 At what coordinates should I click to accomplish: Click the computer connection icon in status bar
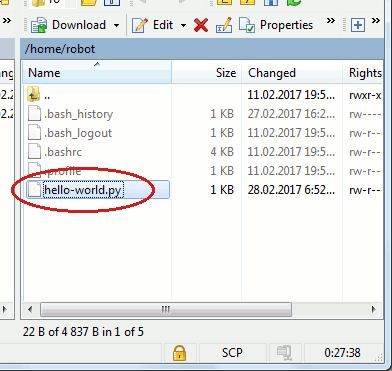click(284, 353)
